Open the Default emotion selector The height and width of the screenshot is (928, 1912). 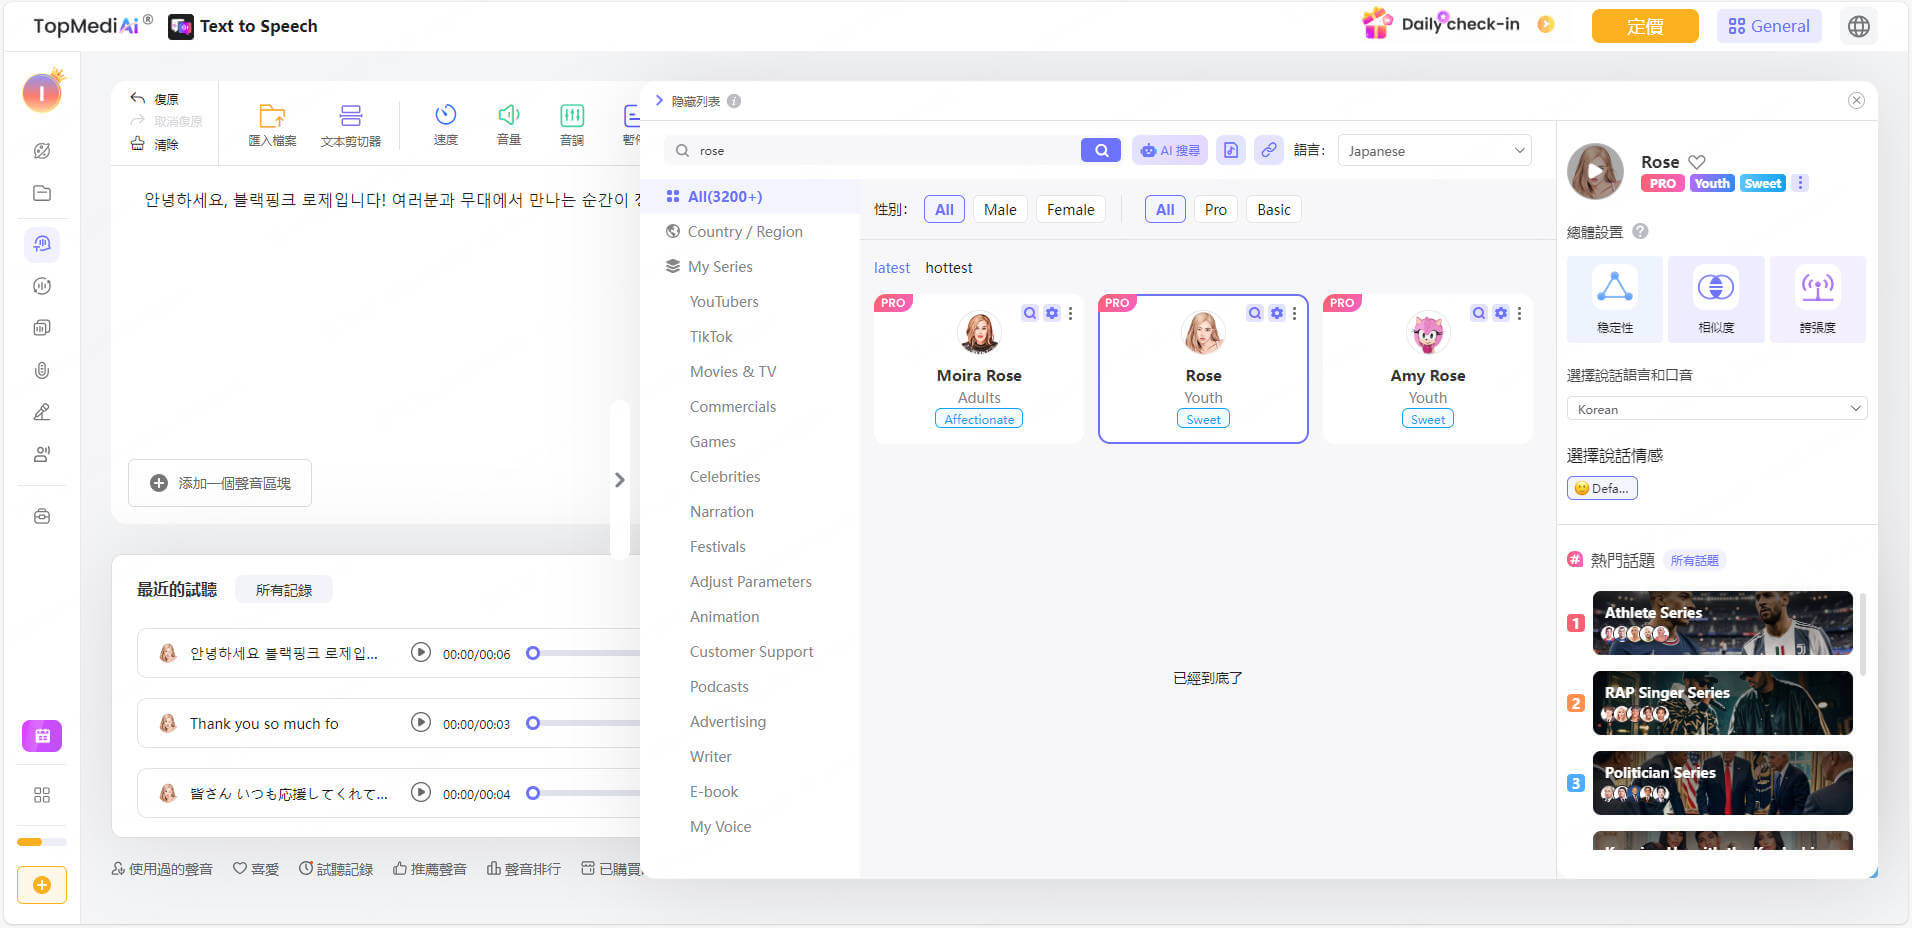(1602, 488)
